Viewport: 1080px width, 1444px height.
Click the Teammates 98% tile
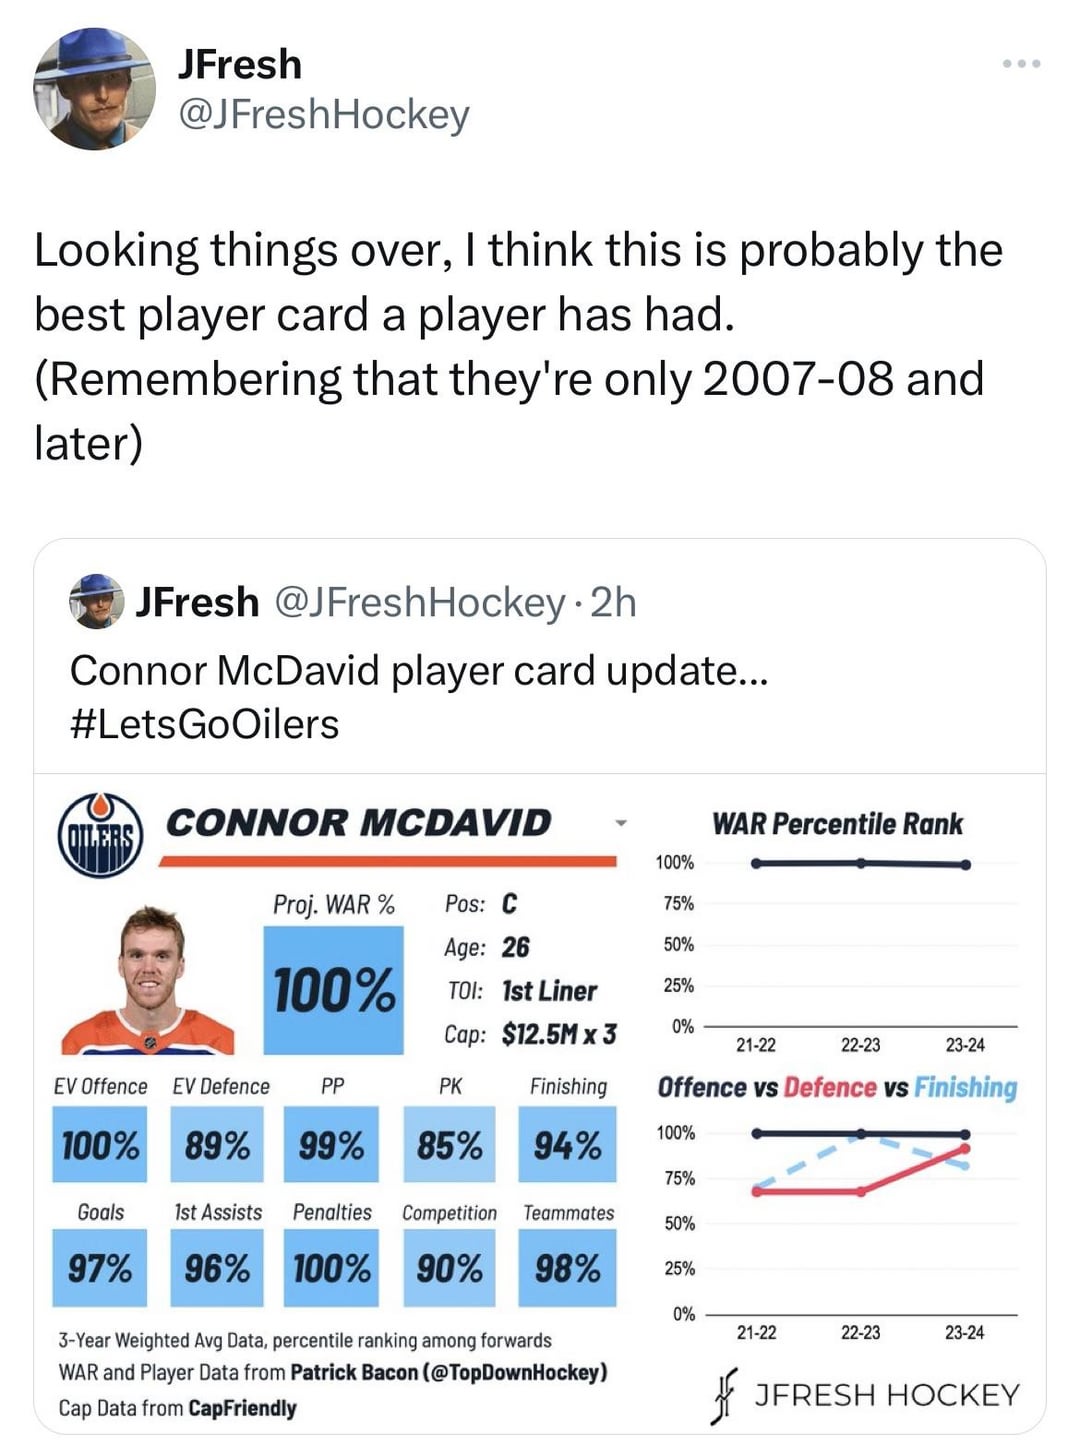(567, 1269)
